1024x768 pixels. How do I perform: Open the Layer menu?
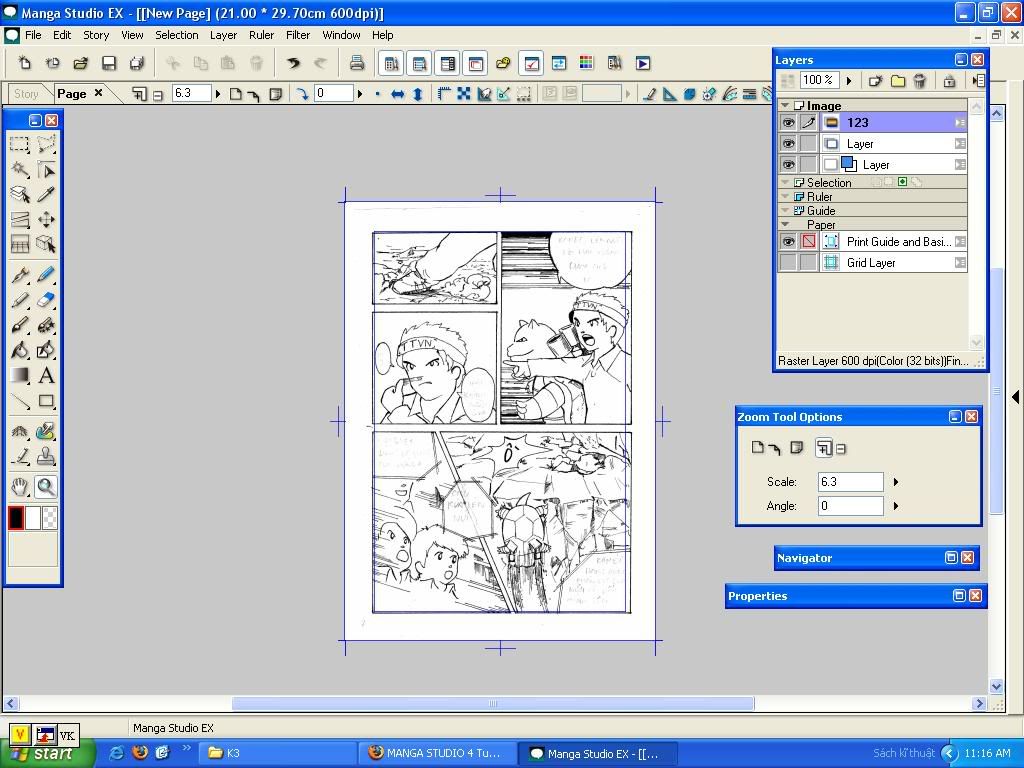pyautogui.click(x=223, y=35)
